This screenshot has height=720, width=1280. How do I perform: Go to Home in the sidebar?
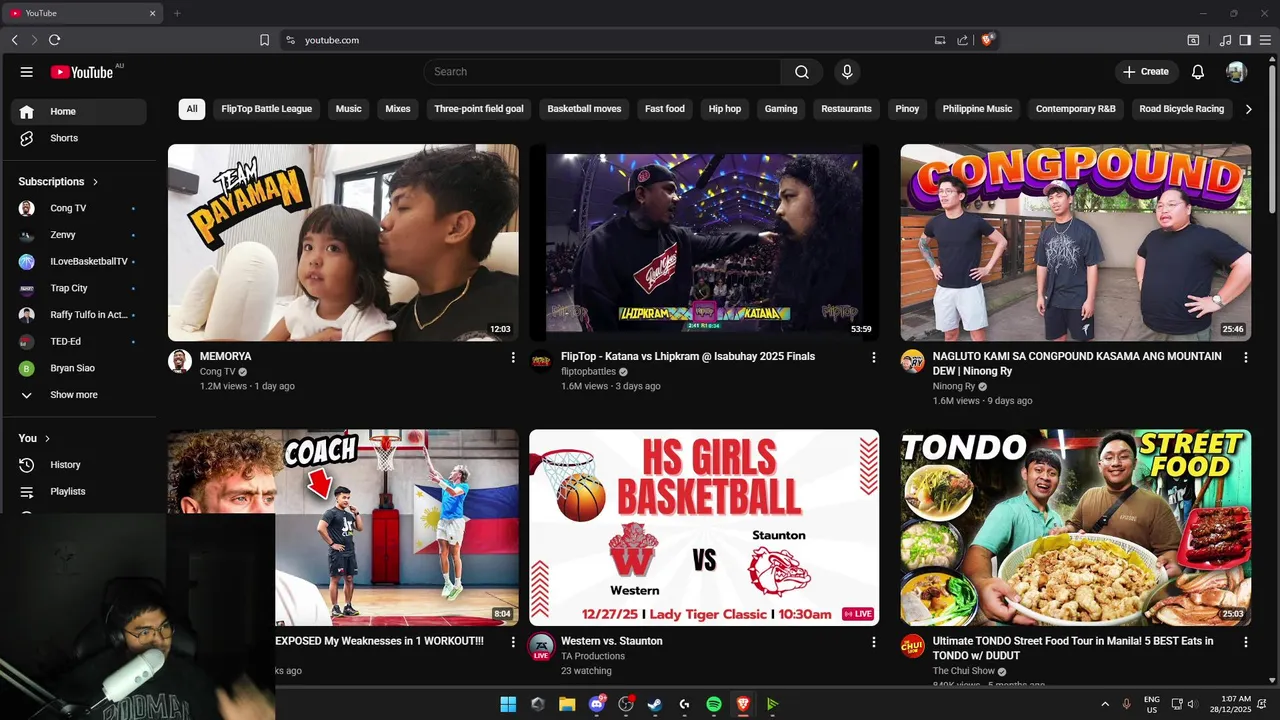pyautogui.click(x=78, y=112)
